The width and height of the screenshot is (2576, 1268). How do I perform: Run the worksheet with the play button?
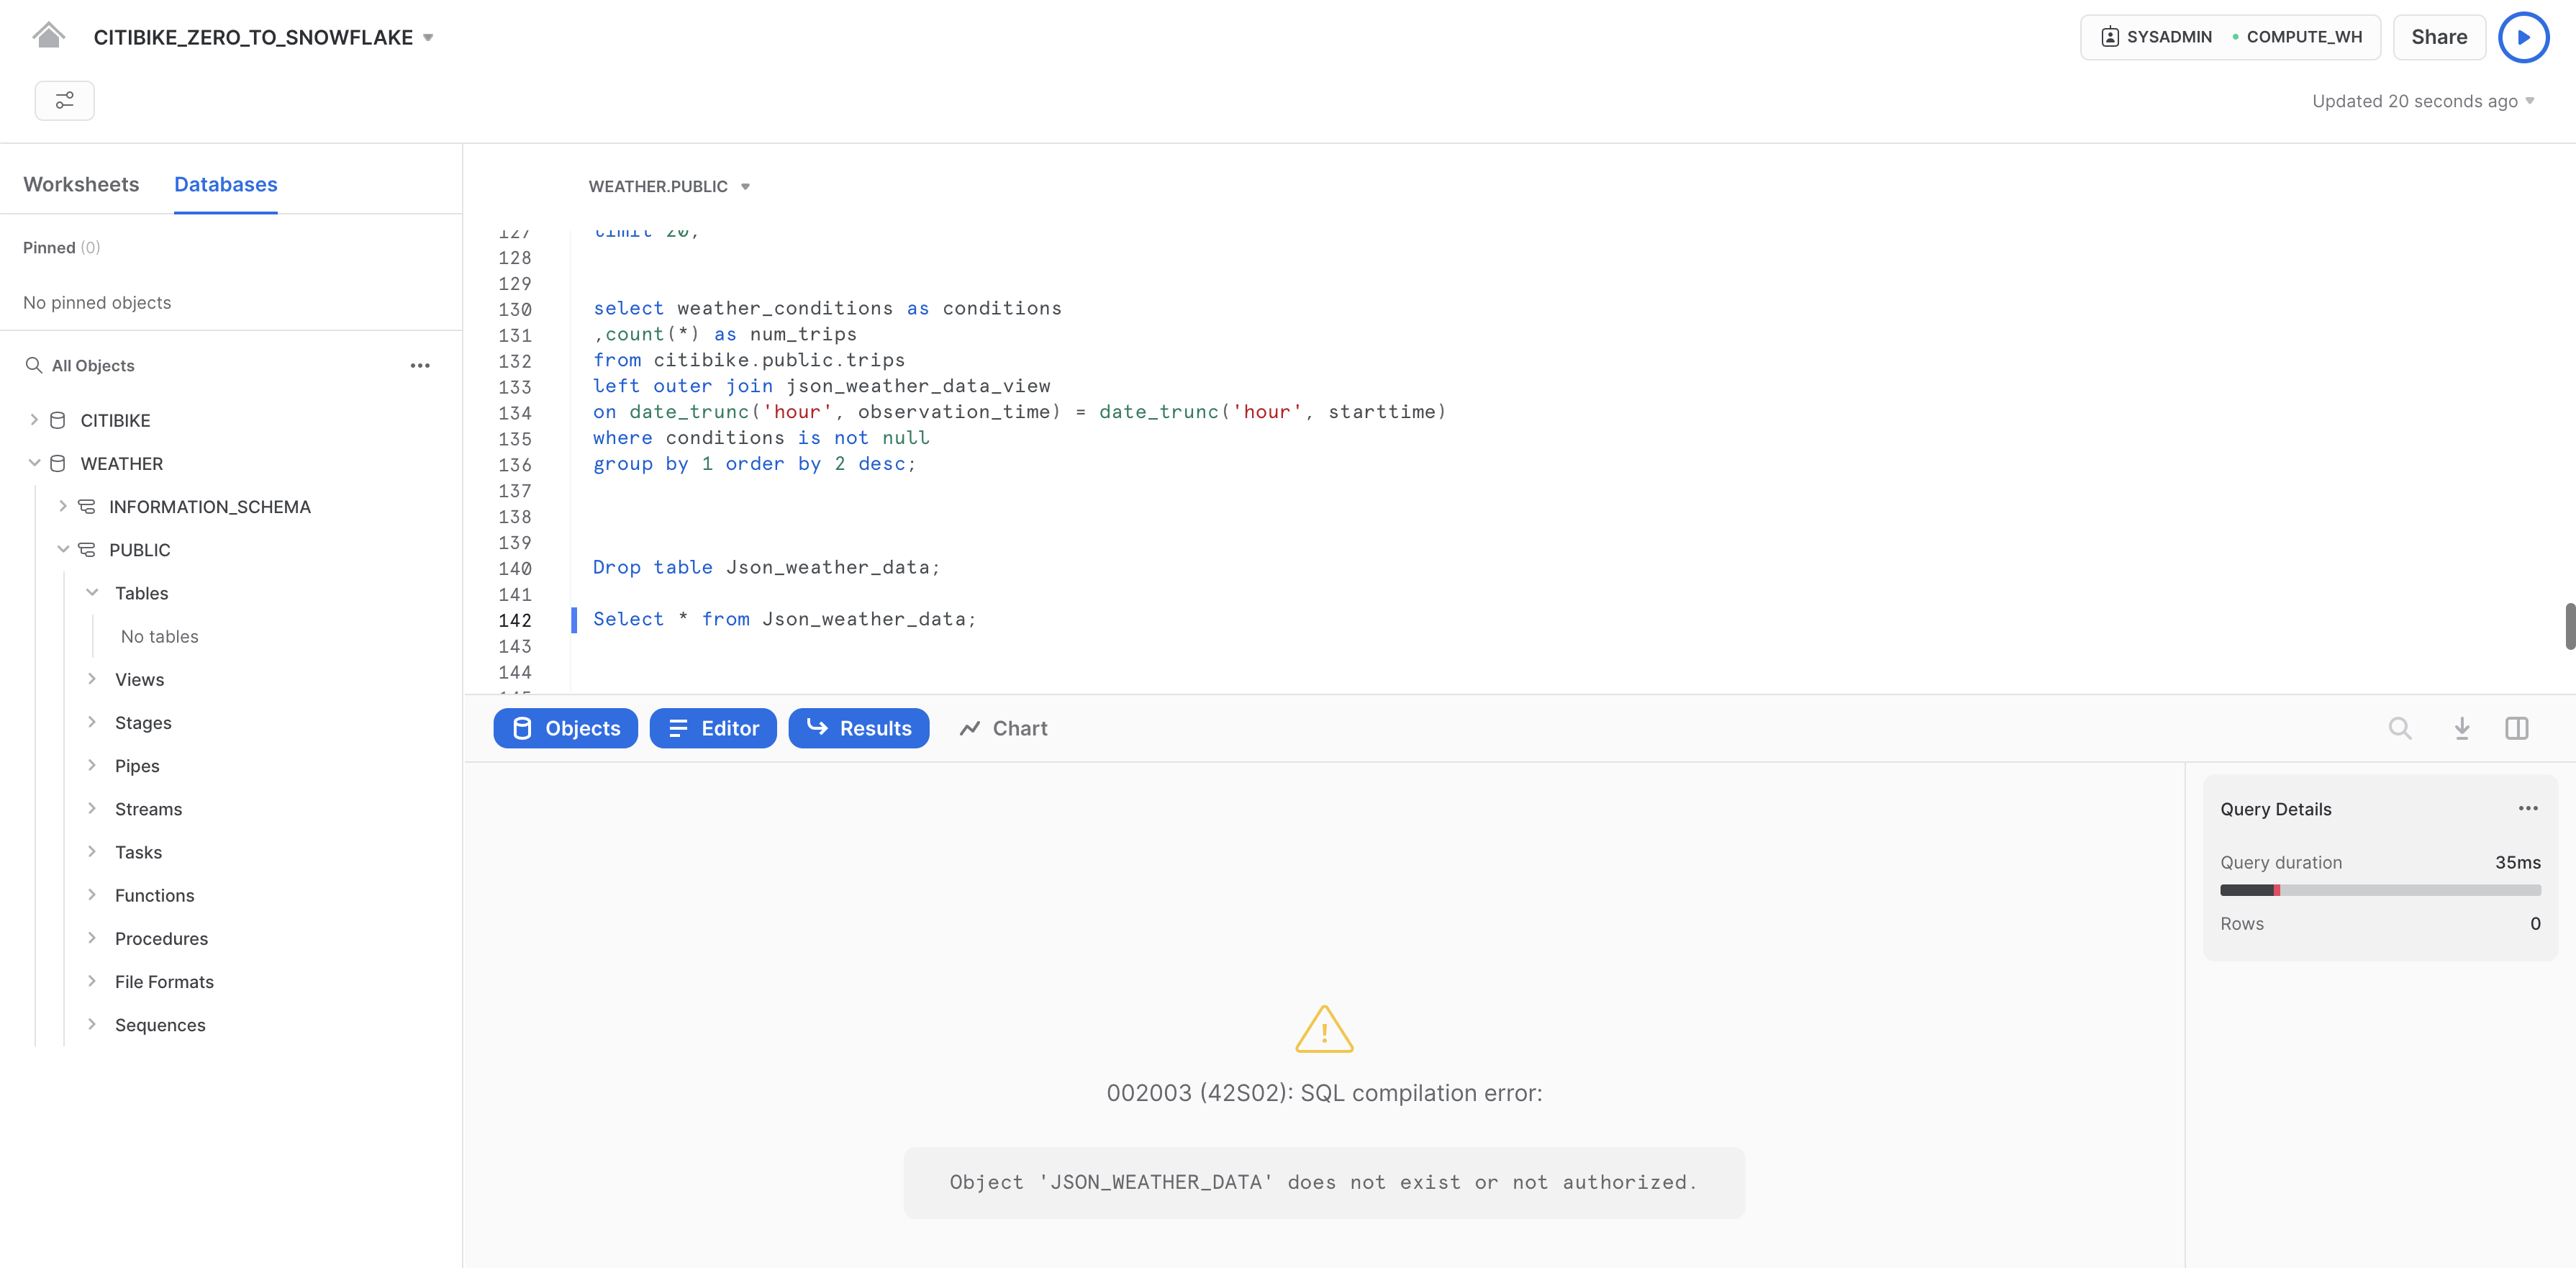pos(2523,36)
